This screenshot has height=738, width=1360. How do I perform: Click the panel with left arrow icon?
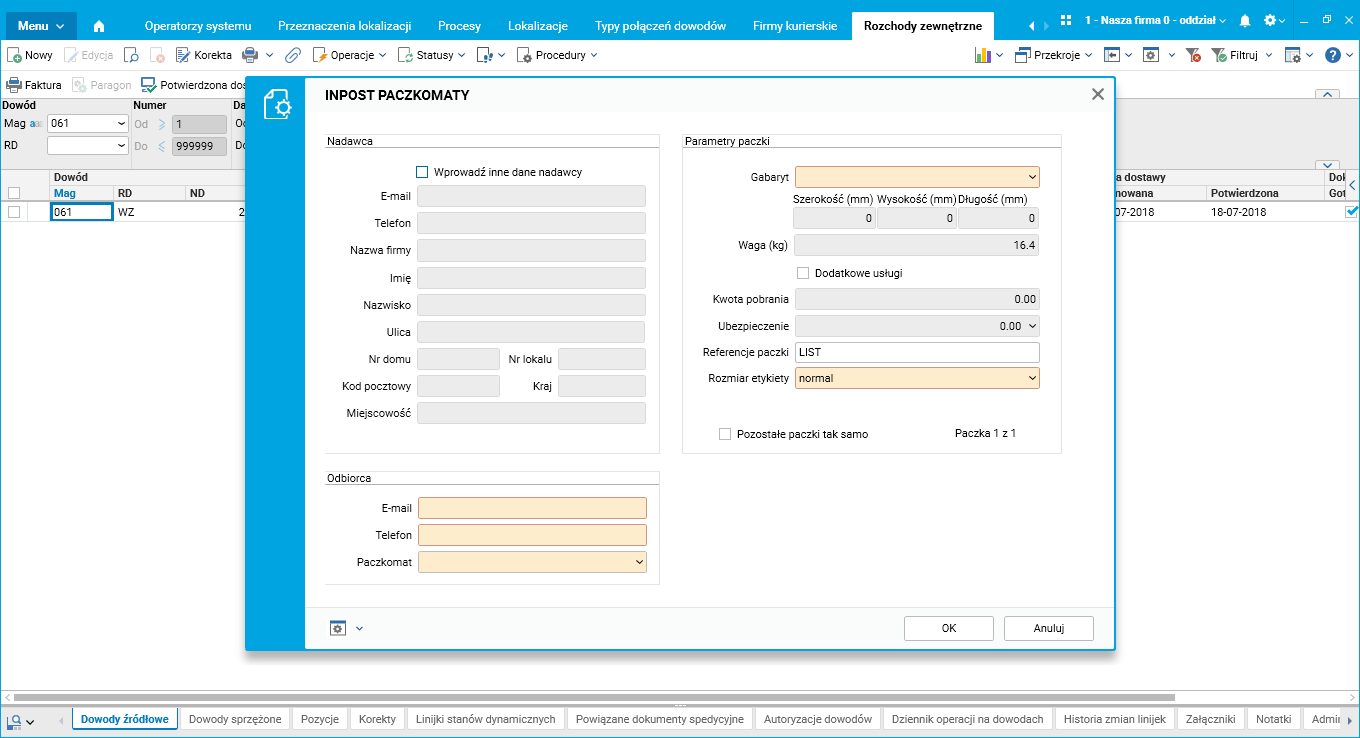[x=1111, y=56]
